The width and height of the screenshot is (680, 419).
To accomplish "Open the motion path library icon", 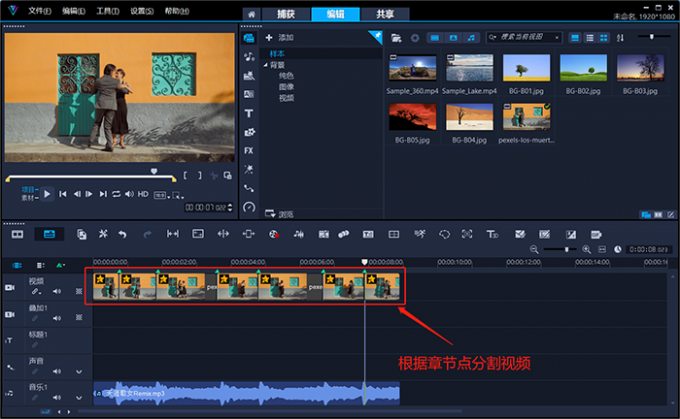I will tap(249, 188).
